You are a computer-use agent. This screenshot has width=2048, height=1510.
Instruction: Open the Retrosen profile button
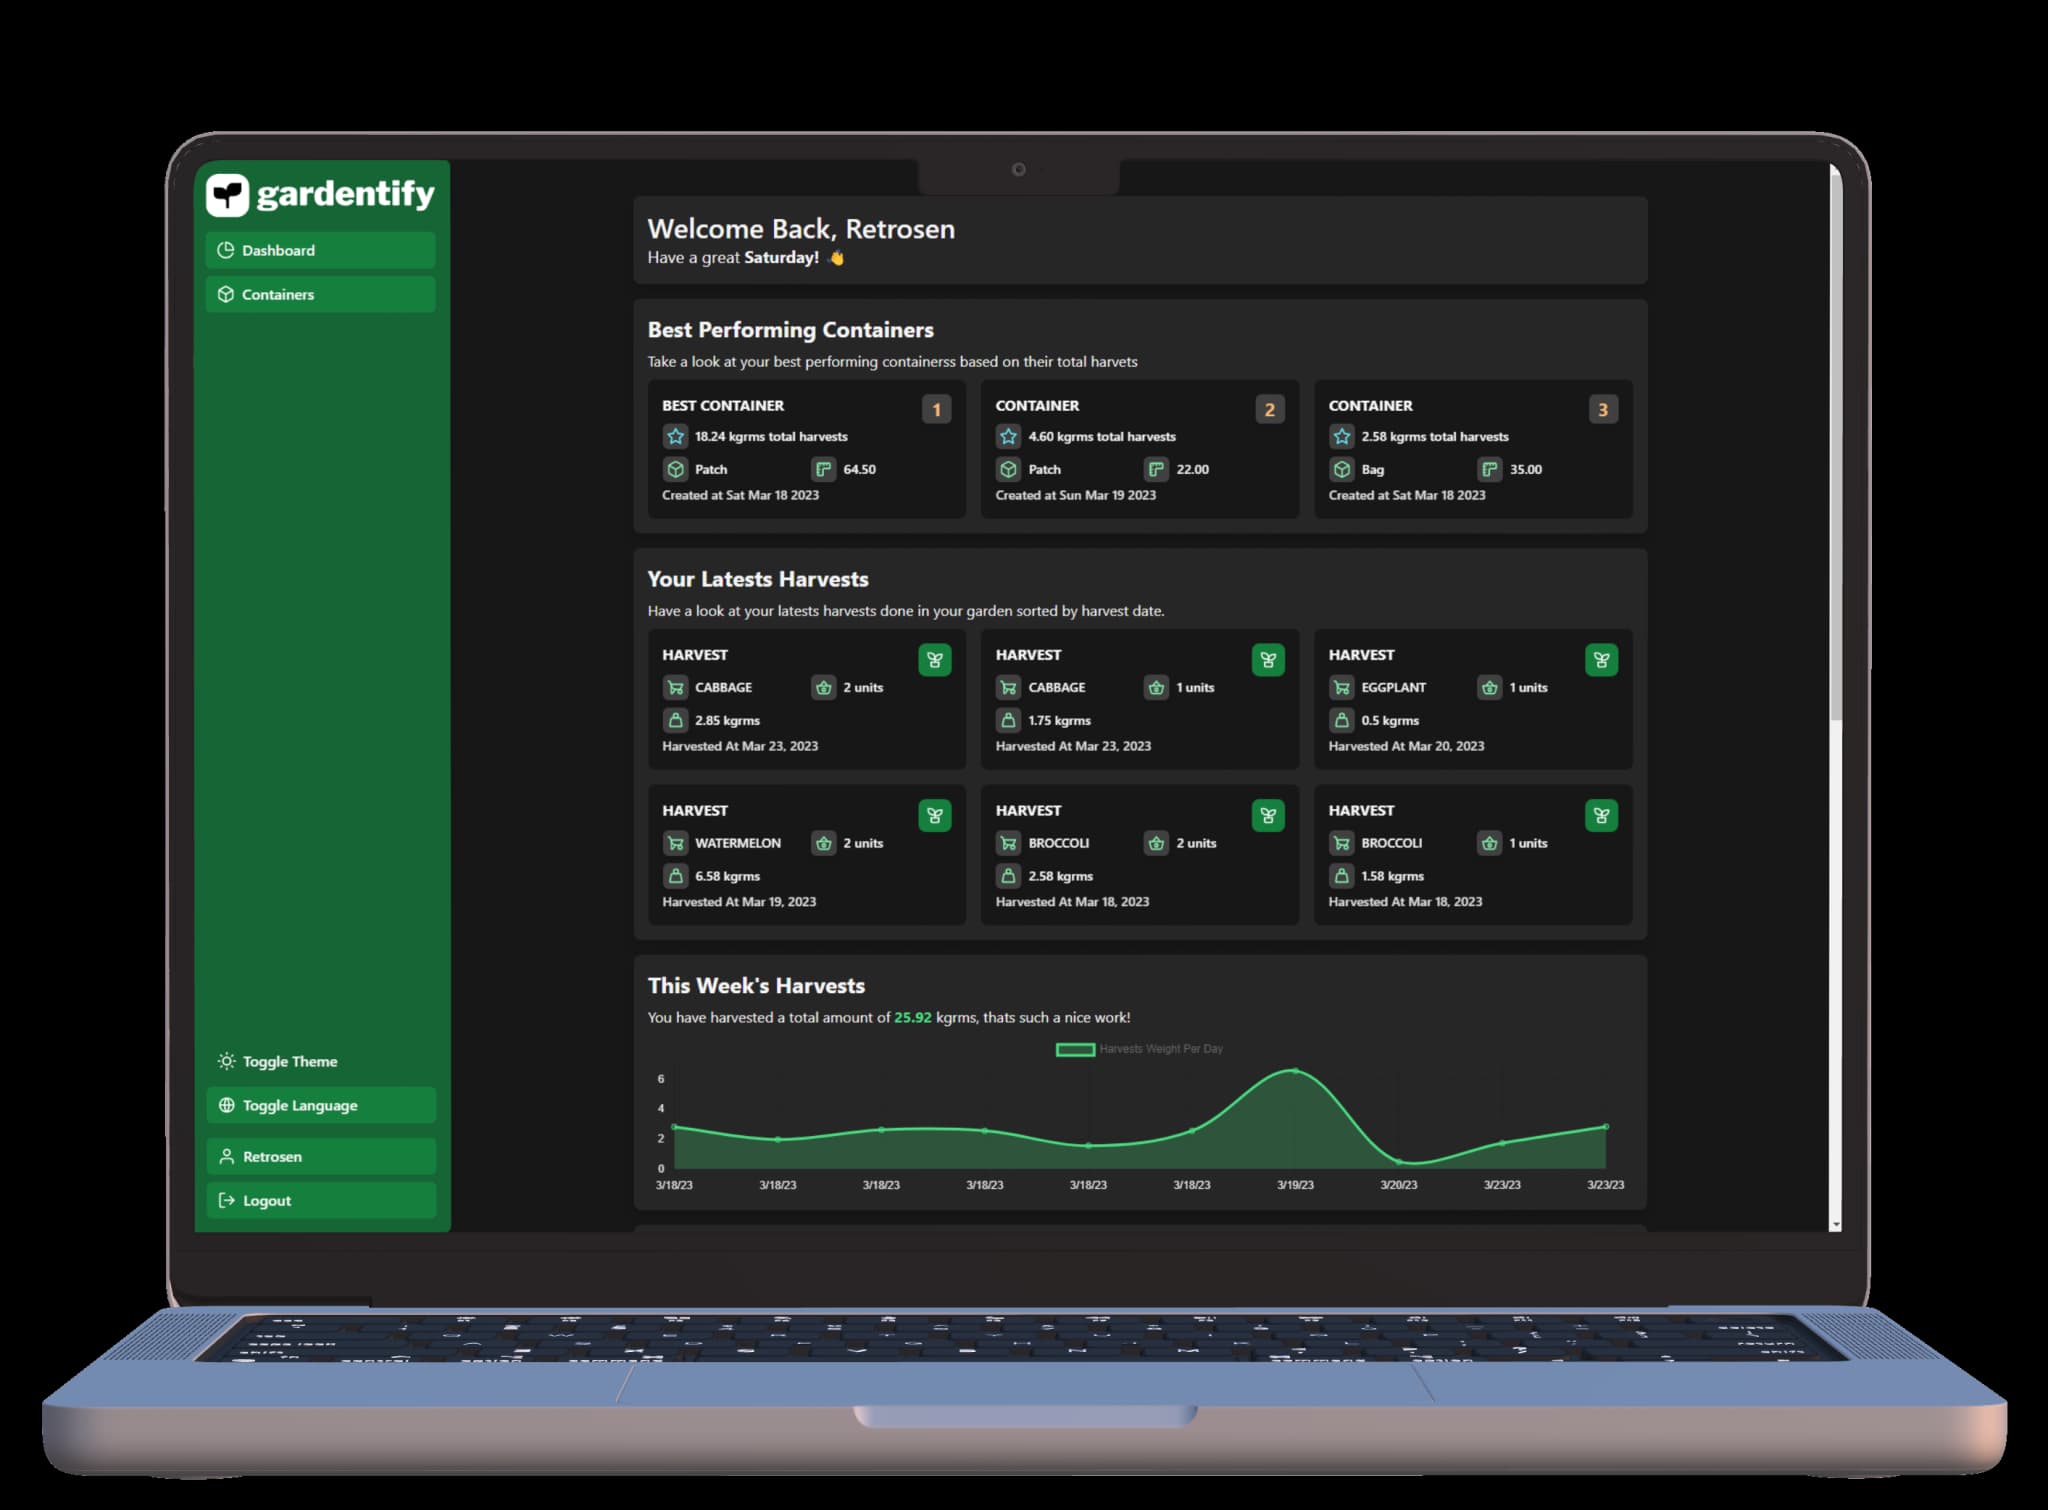(320, 1156)
